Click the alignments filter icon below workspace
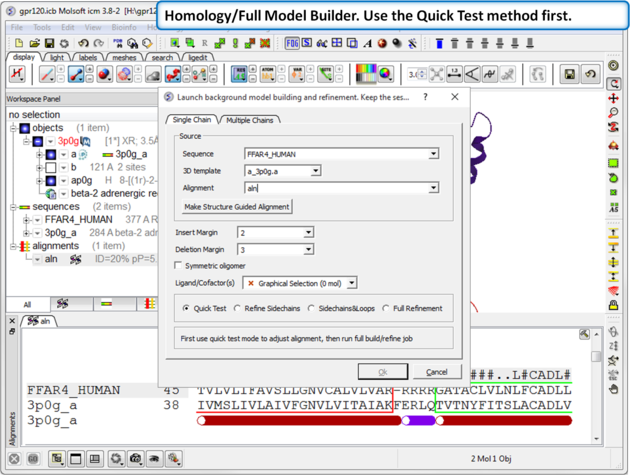630x475 pixels. [x=148, y=304]
